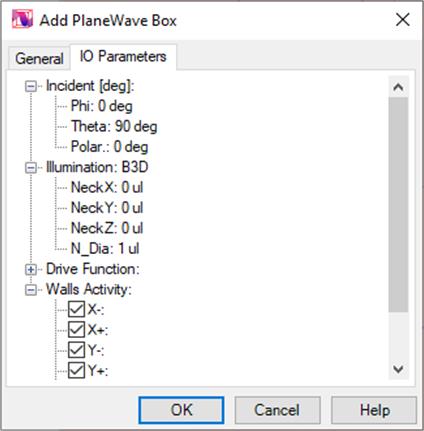424x431 pixels.
Task: Switch to the General tab
Action: (x=39, y=59)
